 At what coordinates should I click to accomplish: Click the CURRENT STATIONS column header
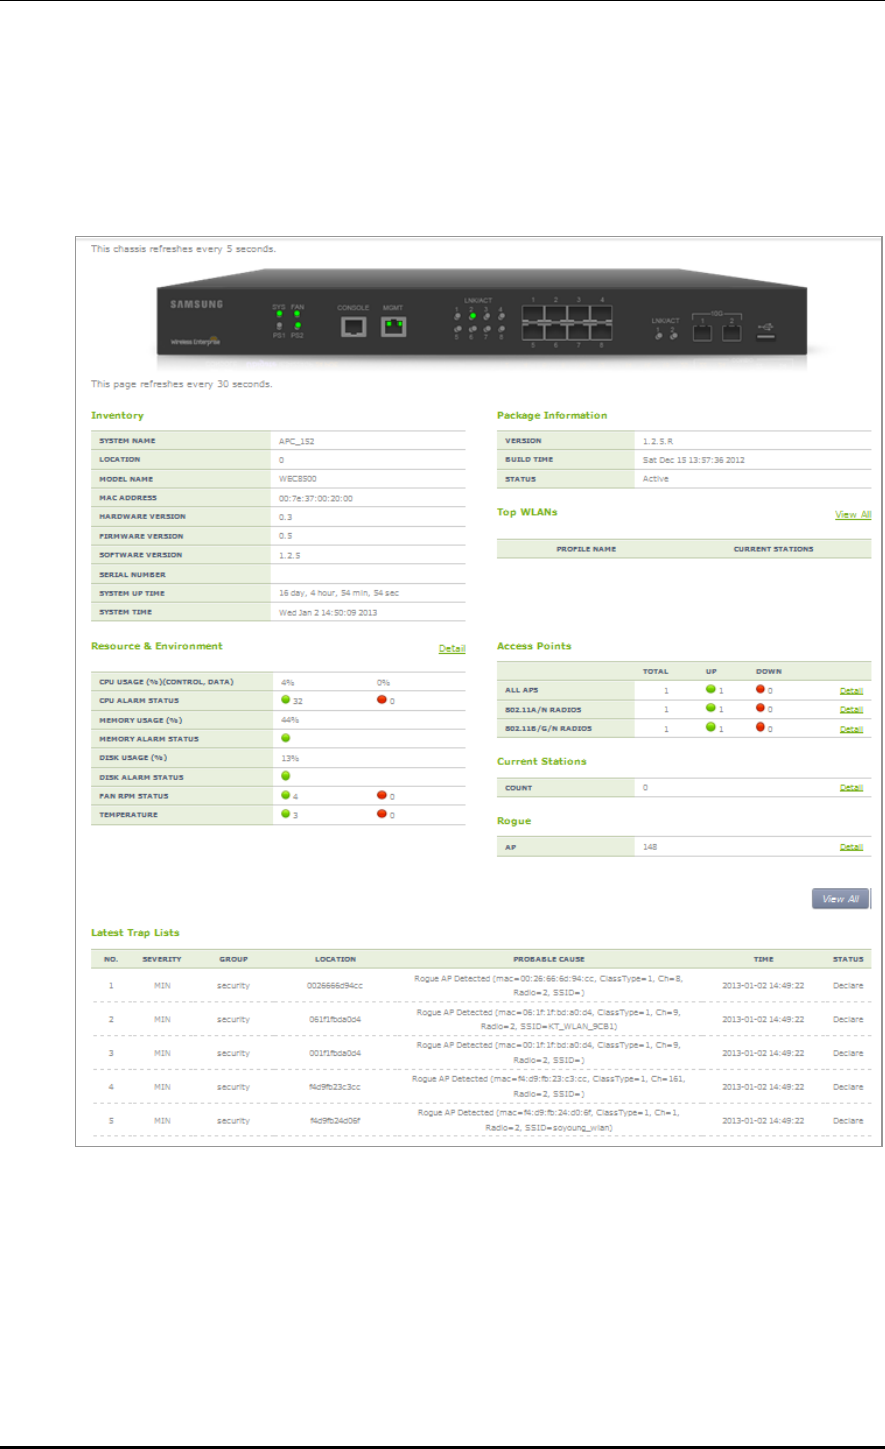(x=773, y=549)
